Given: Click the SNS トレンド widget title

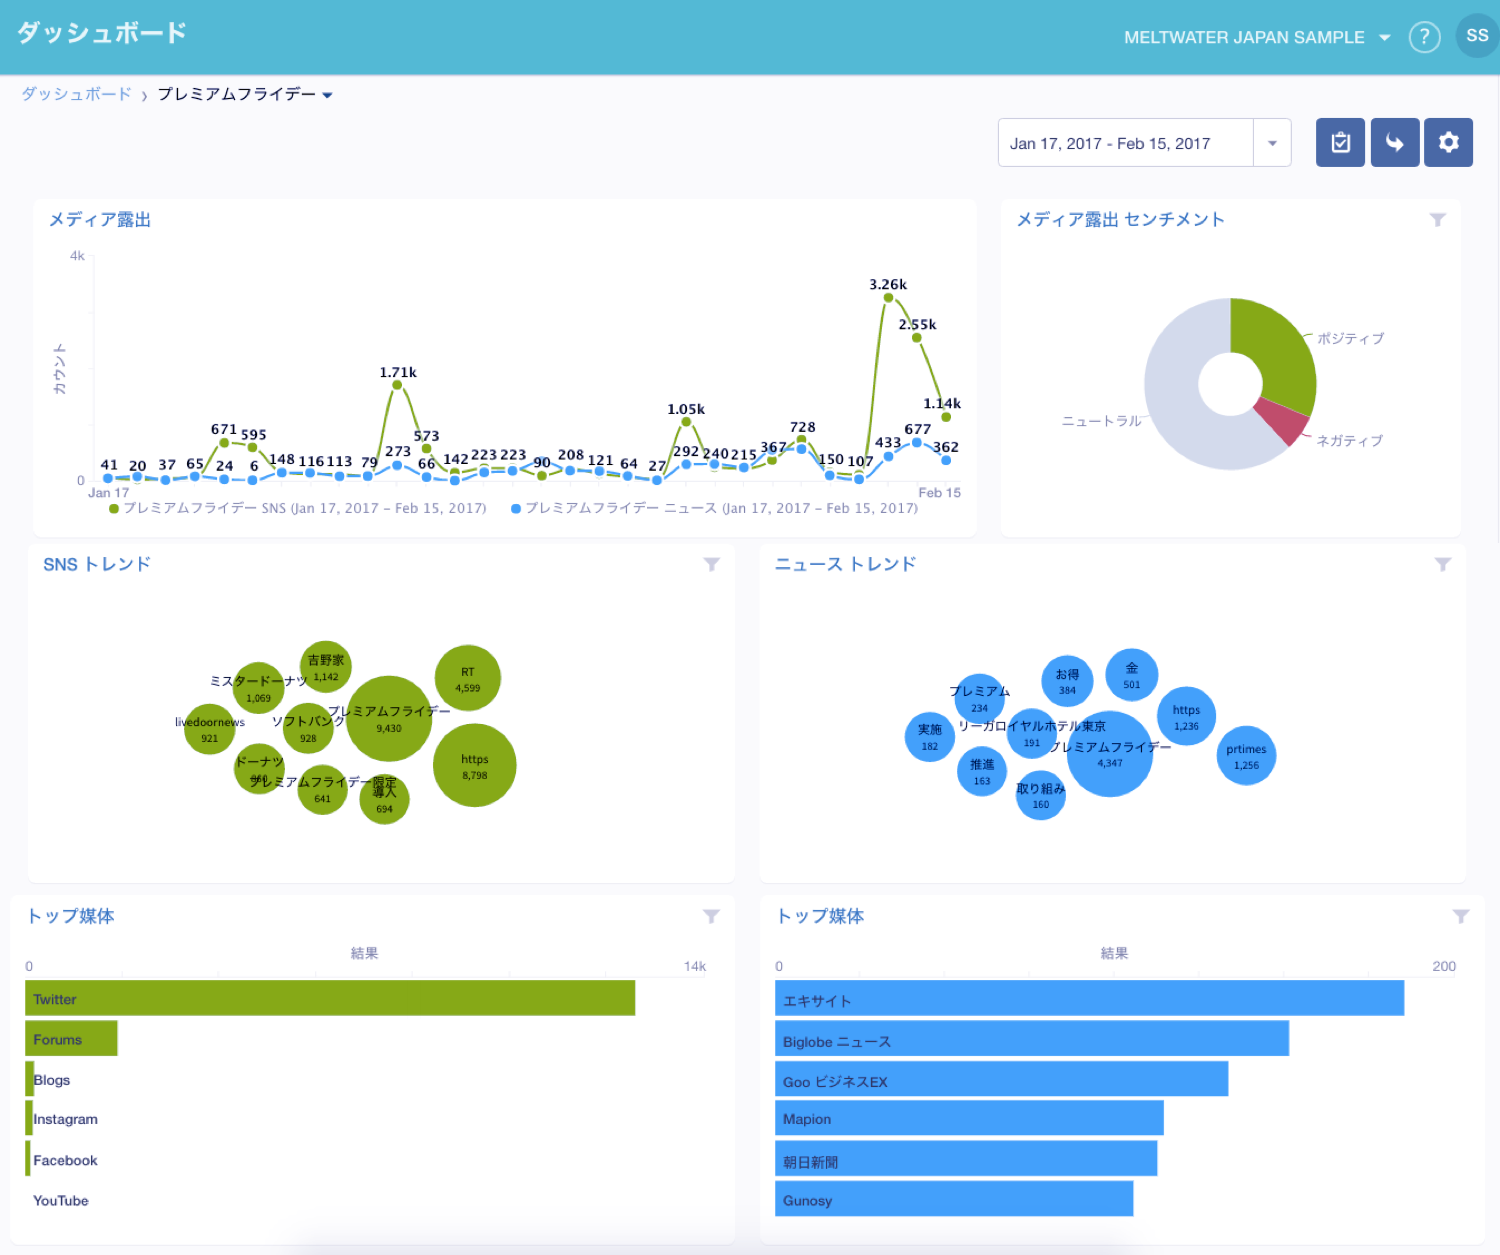Looking at the screenshot, I should pyautogui.click(x=97, y=564).
